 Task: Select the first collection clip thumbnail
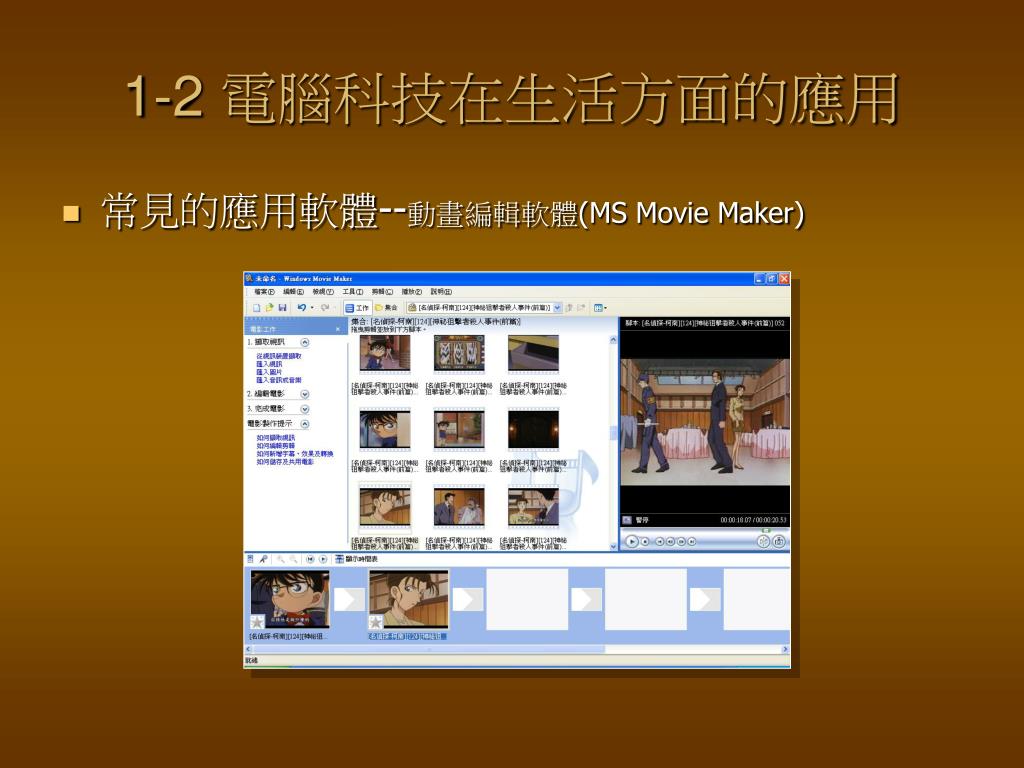coord(385,353)
